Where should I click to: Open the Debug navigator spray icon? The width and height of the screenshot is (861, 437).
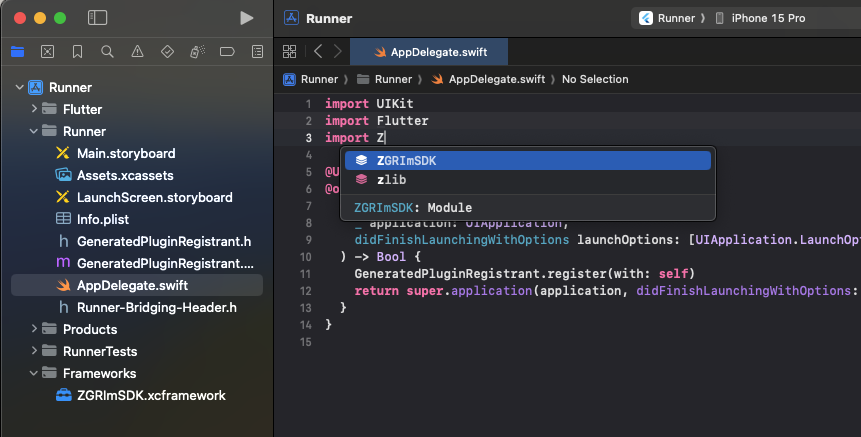point(197,52)
